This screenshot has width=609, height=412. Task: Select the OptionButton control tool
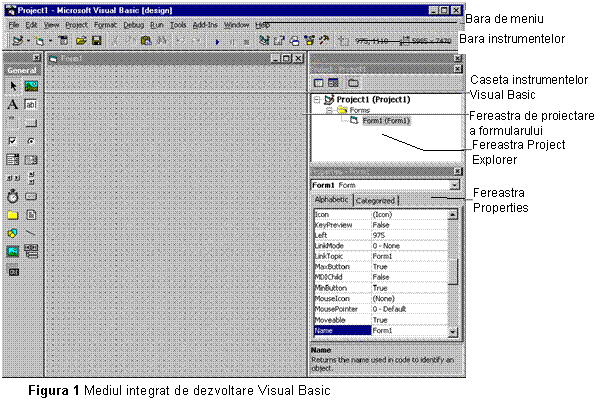[x=31, y=141]
